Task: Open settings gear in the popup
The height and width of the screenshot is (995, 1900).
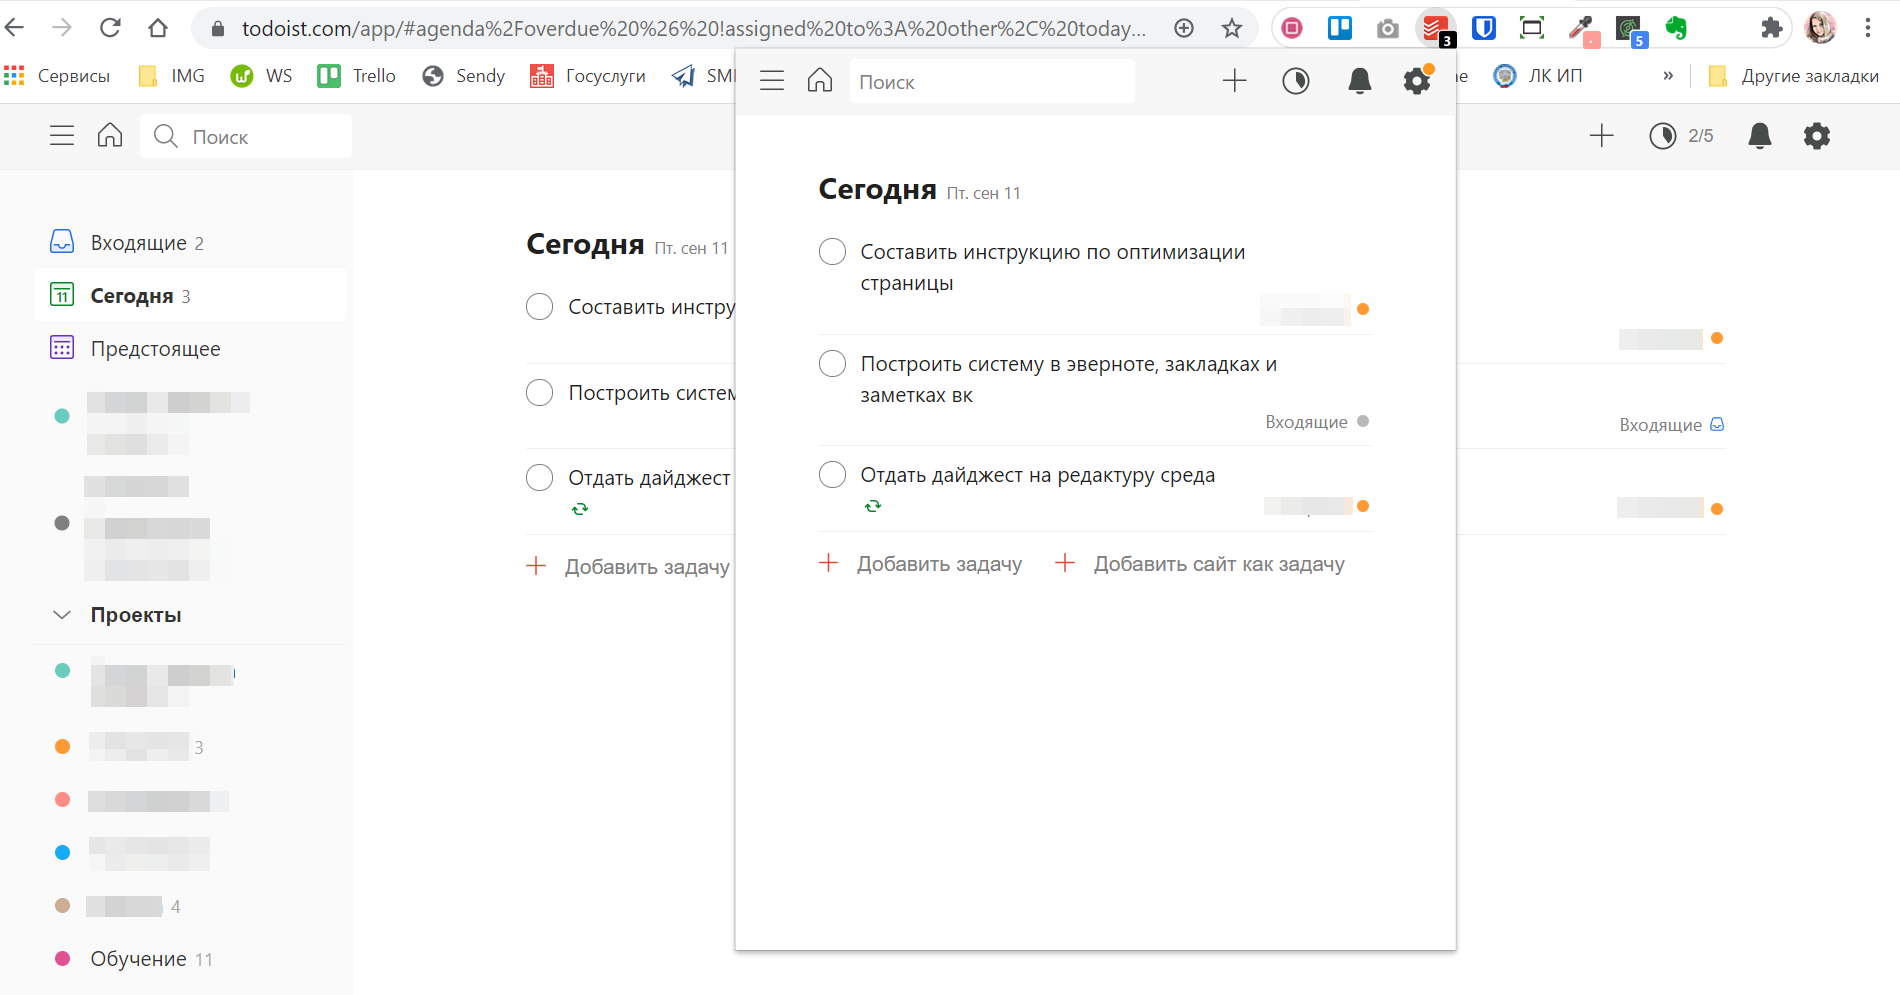Action: [1417, 81]
